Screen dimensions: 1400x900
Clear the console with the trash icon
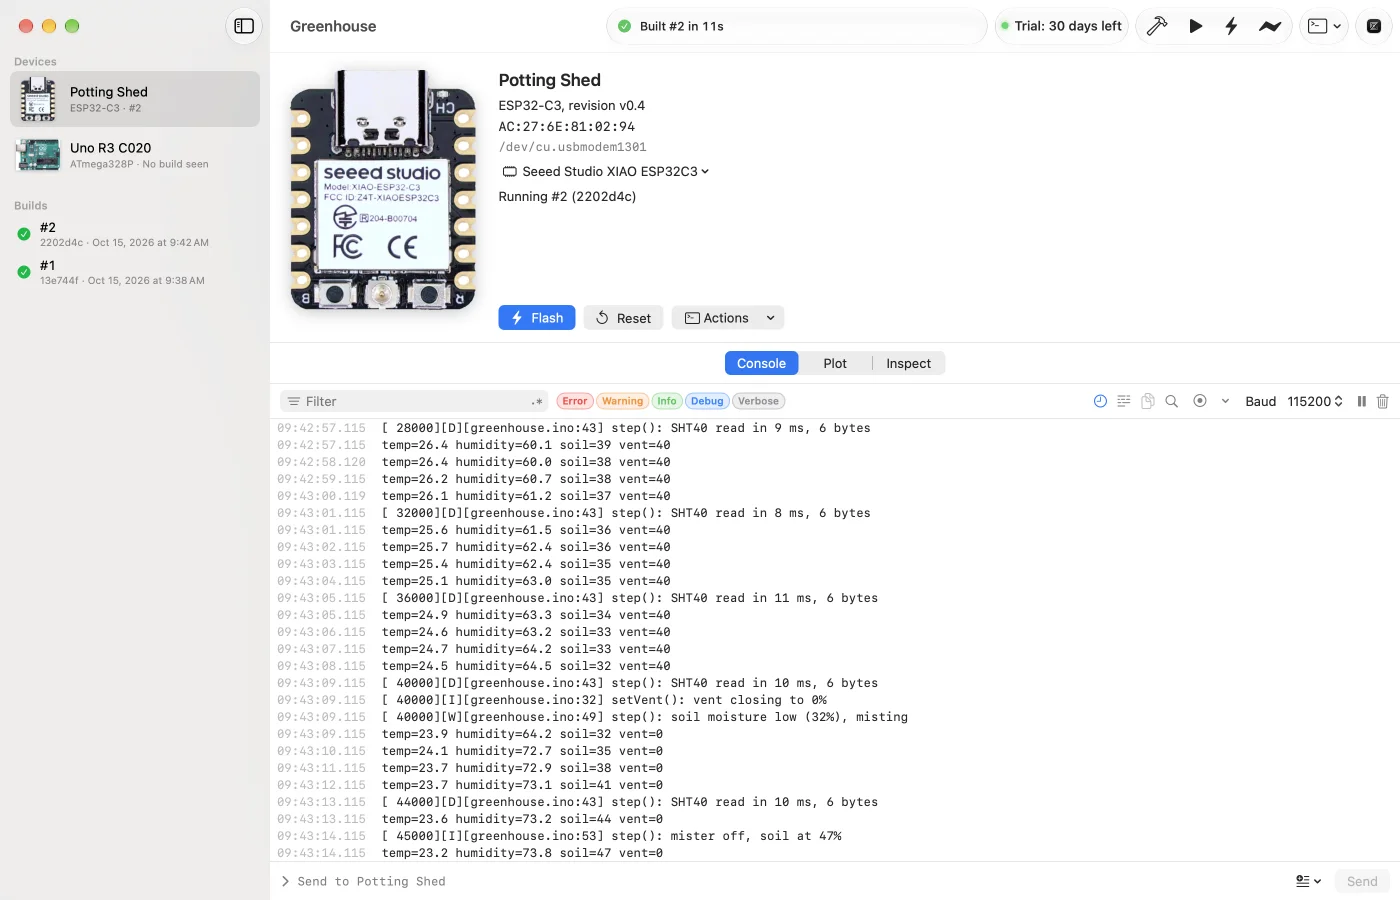1383,401
